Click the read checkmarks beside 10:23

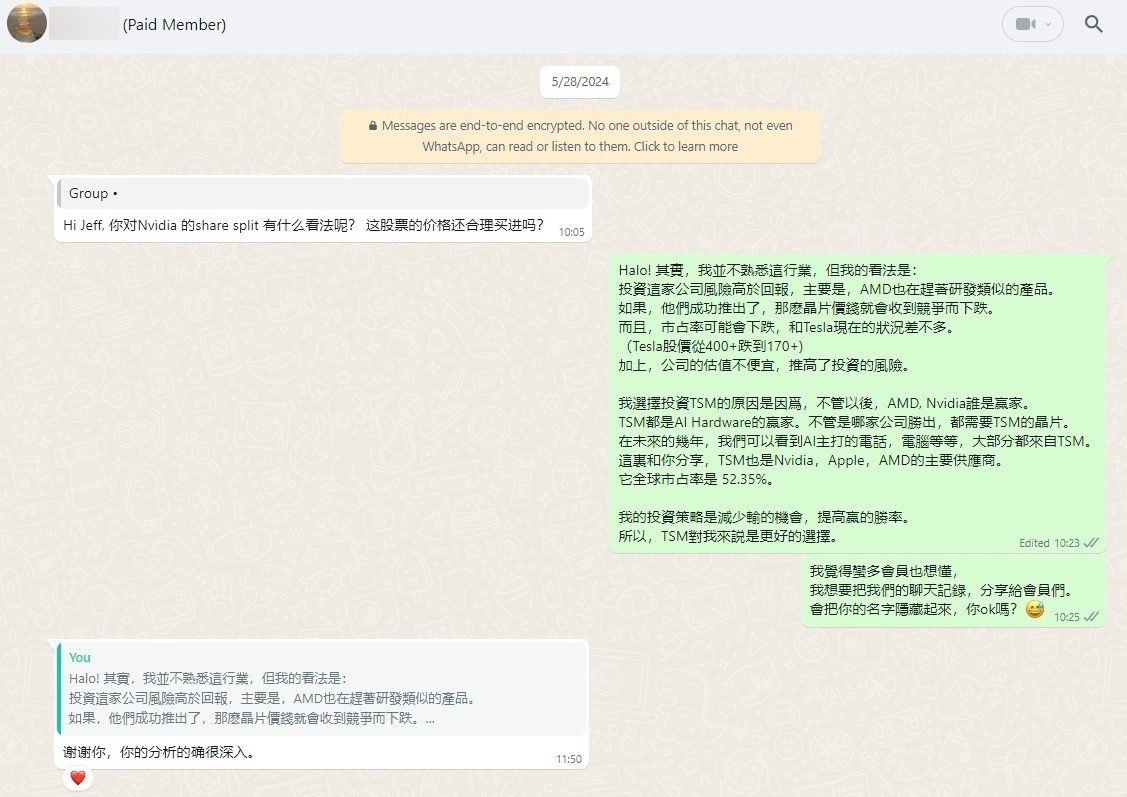(x=1091, y=543)
